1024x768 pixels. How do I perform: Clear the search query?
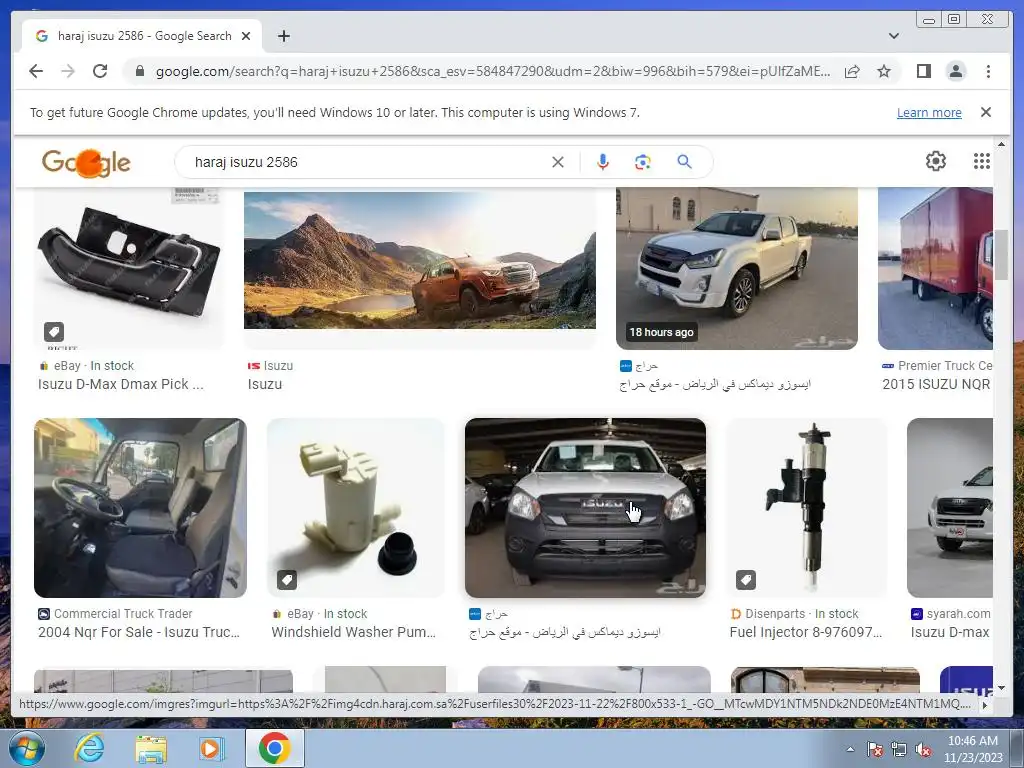click(557, 162)
